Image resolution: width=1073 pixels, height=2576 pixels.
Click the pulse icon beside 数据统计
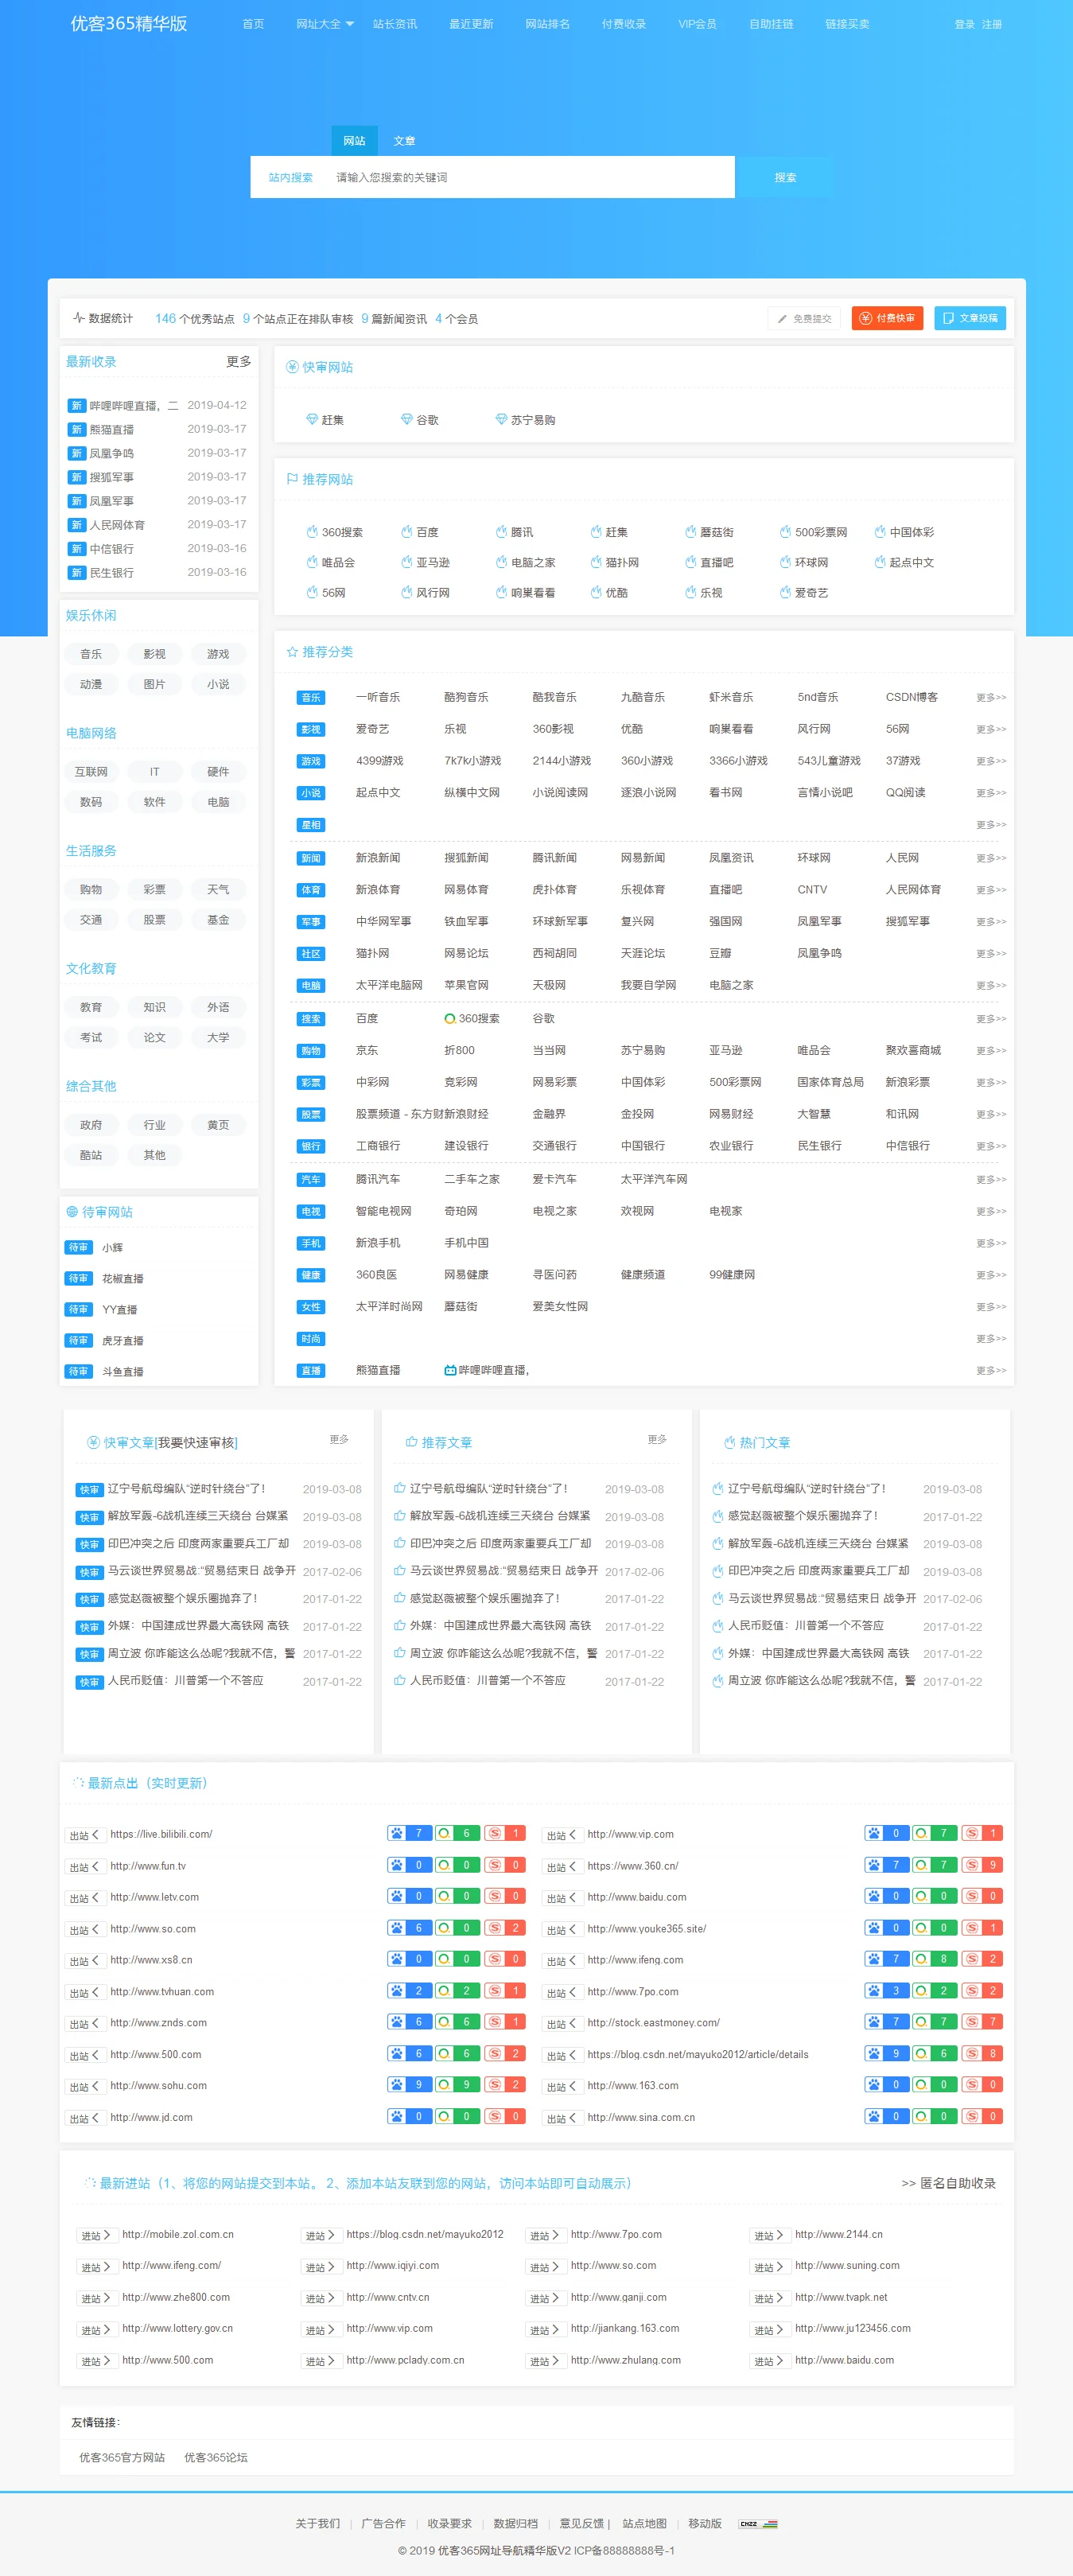tap(78, 318)
